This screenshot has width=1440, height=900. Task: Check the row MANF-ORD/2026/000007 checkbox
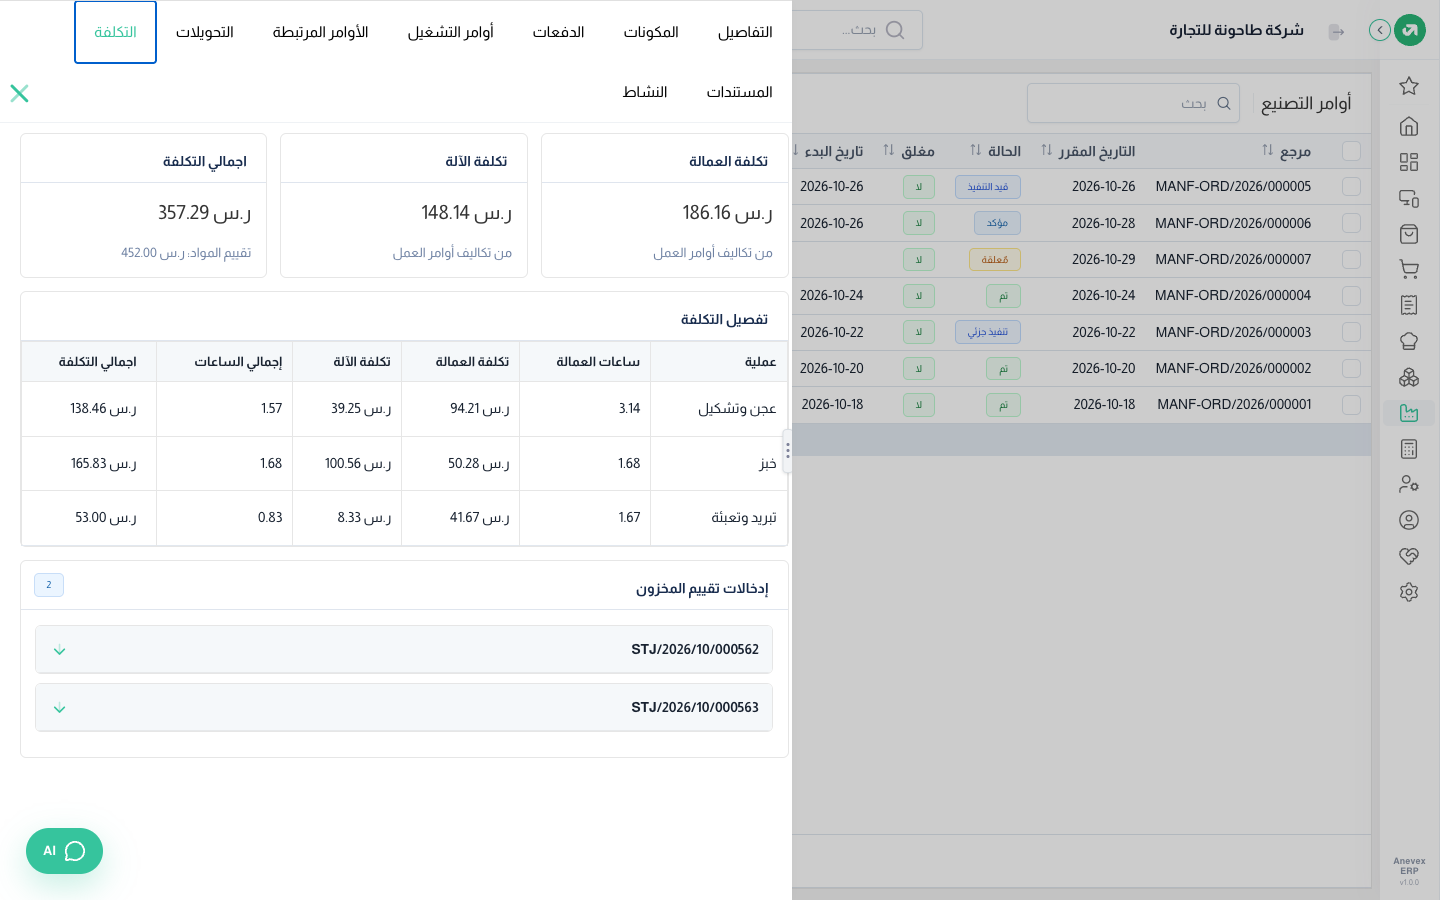1352,259
